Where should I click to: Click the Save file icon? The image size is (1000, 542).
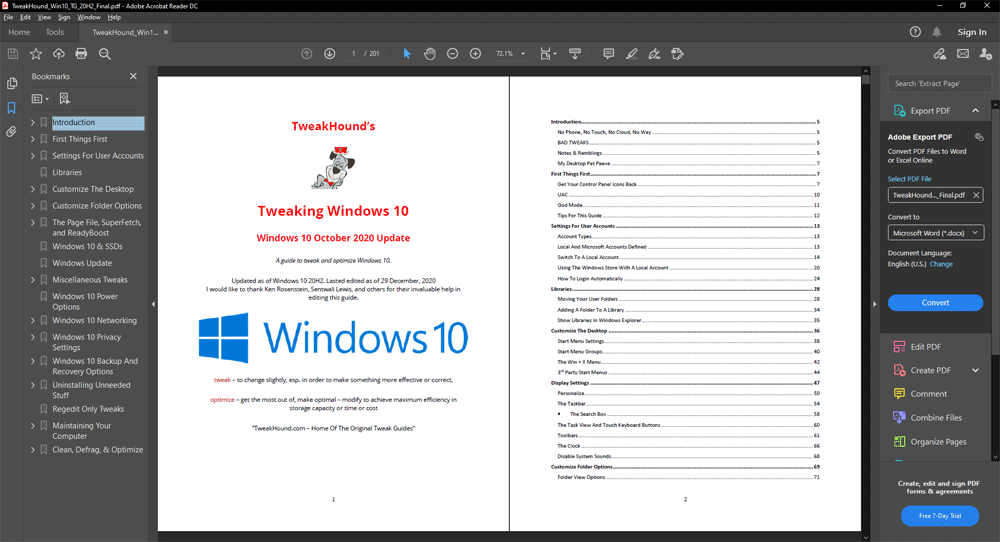13,54
